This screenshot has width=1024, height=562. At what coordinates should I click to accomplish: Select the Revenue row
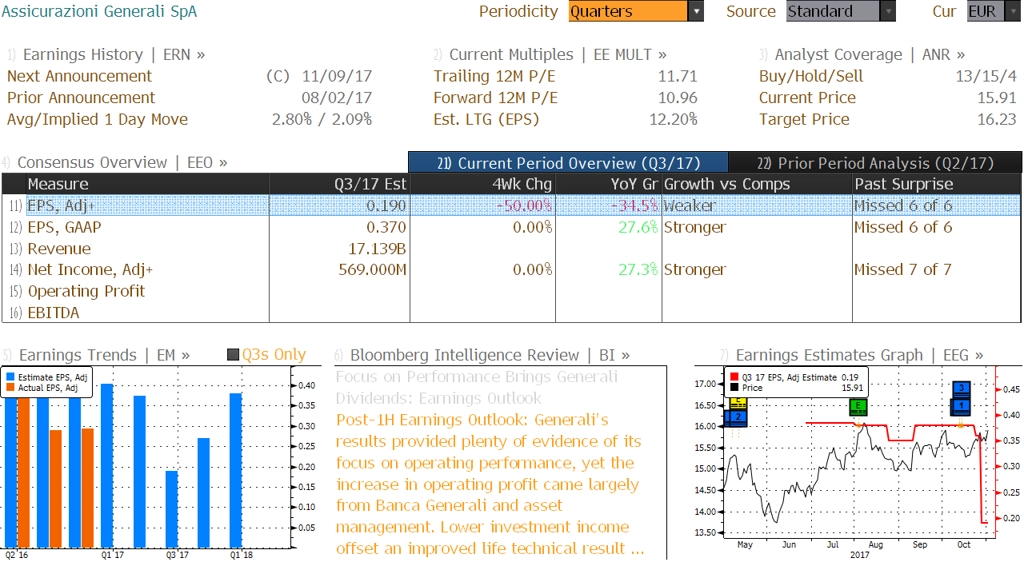click(x=511, y=249)
